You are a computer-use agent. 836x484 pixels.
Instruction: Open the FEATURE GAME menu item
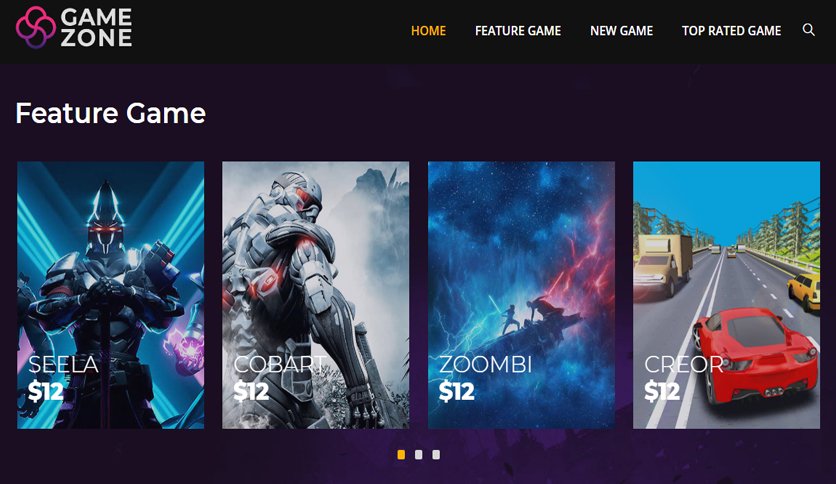pos(518,31)
